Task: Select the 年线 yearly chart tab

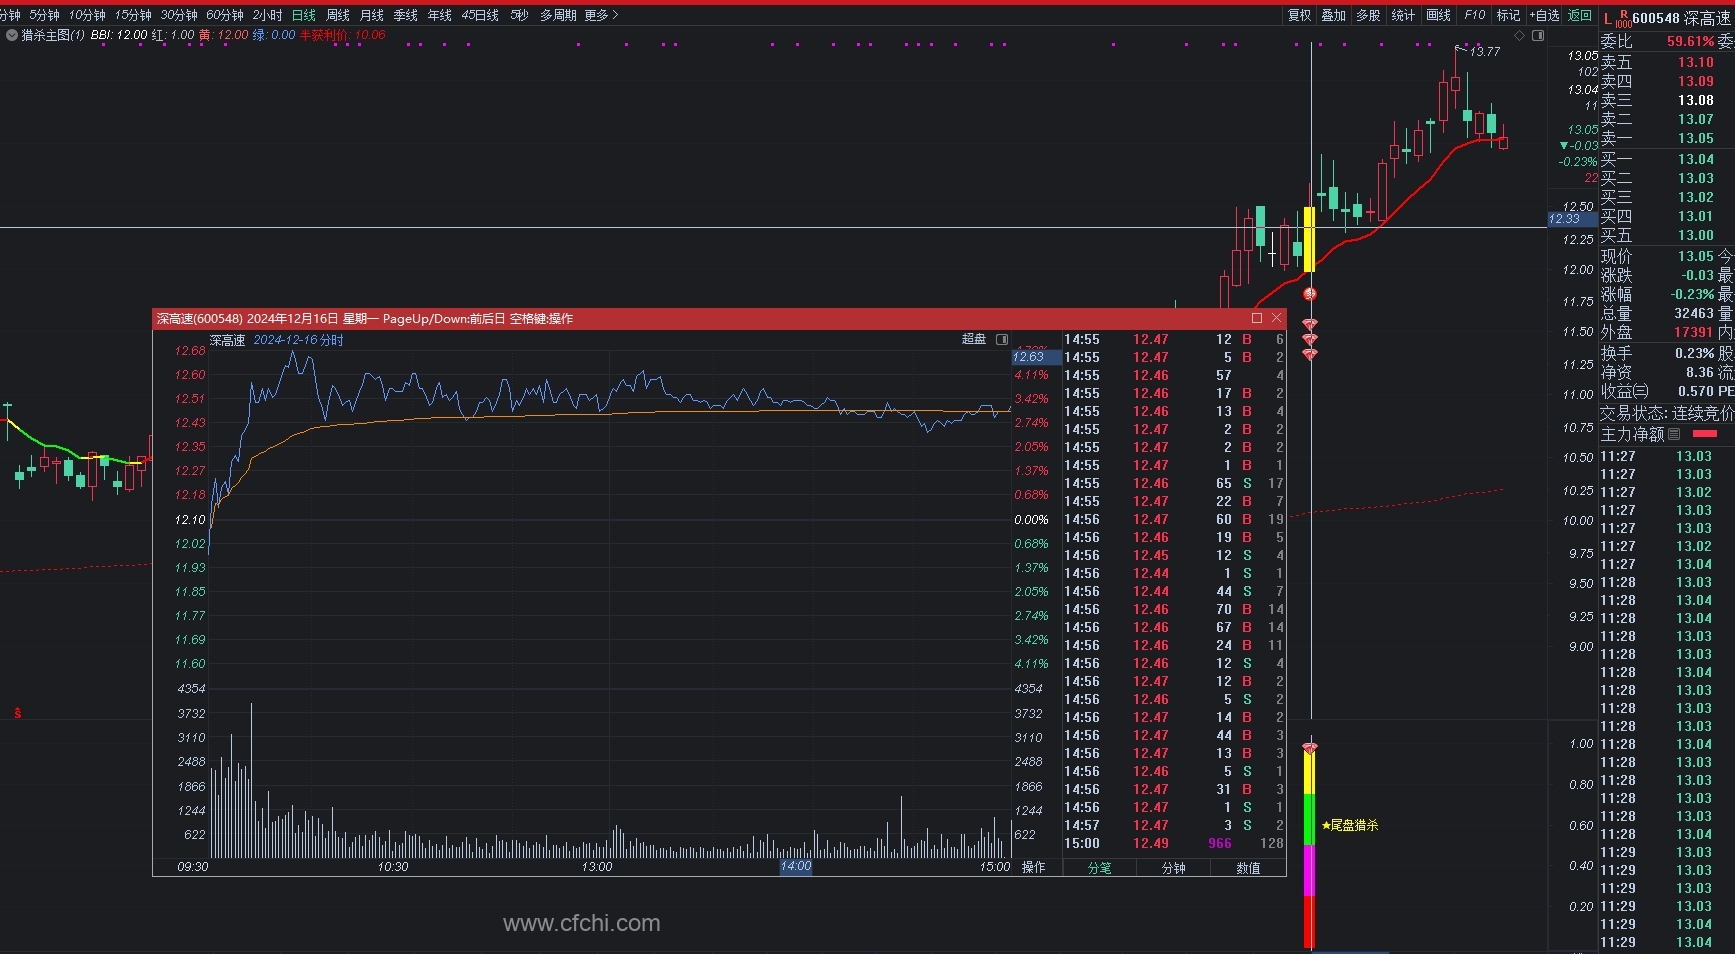Action: 440,15
